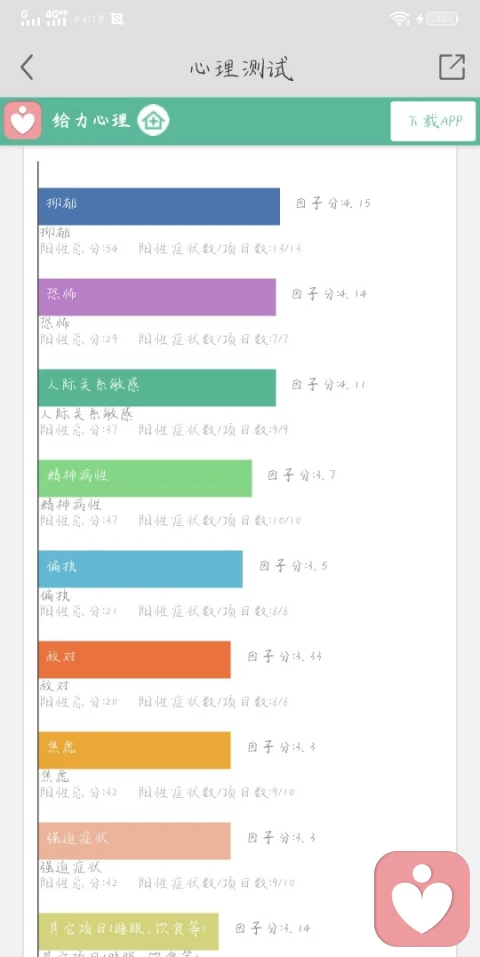
Task: Select the purple 恐怖 bar
Action: point(157,297)
